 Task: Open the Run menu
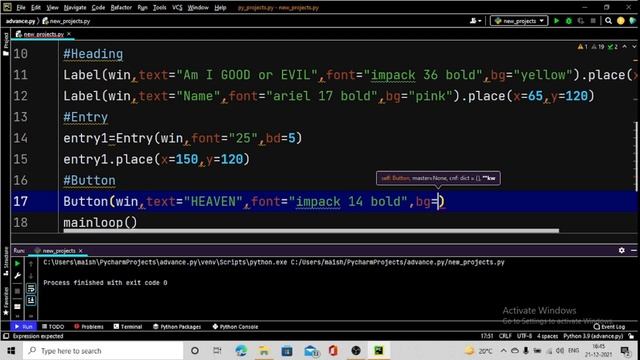coord(142,7)
